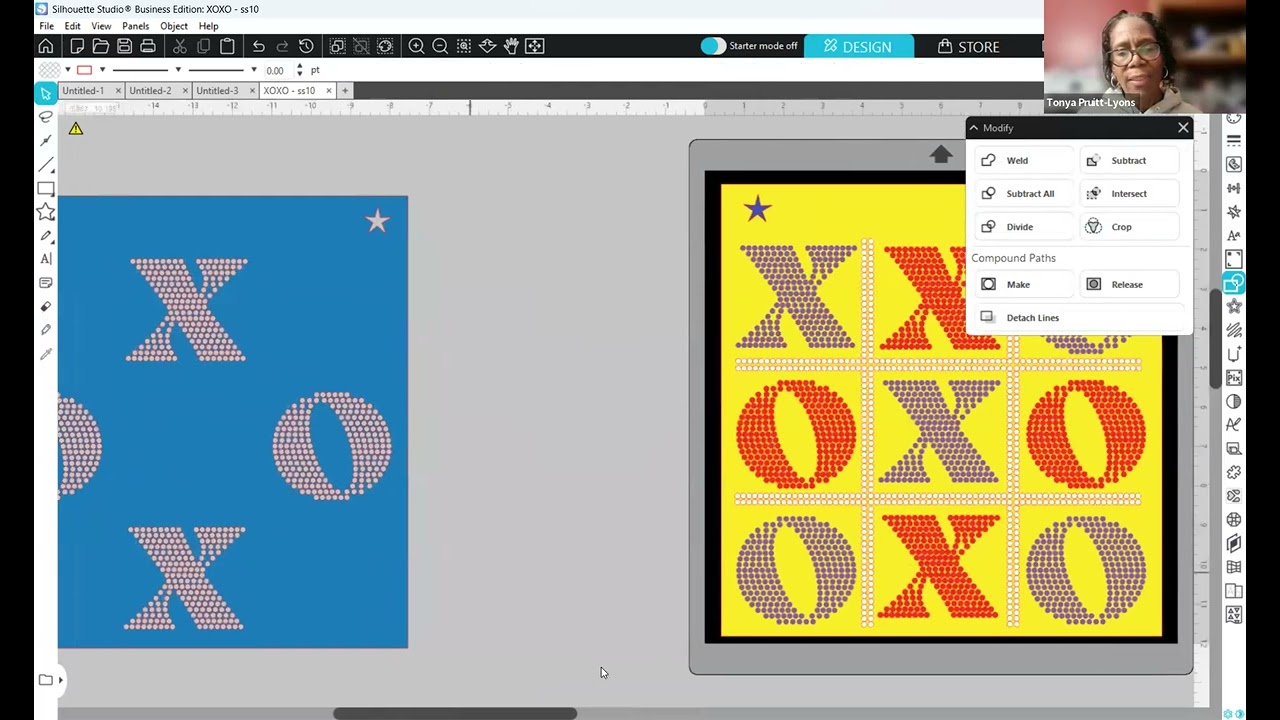Save the current design
1280x720 pixels.
pos(124,46)
